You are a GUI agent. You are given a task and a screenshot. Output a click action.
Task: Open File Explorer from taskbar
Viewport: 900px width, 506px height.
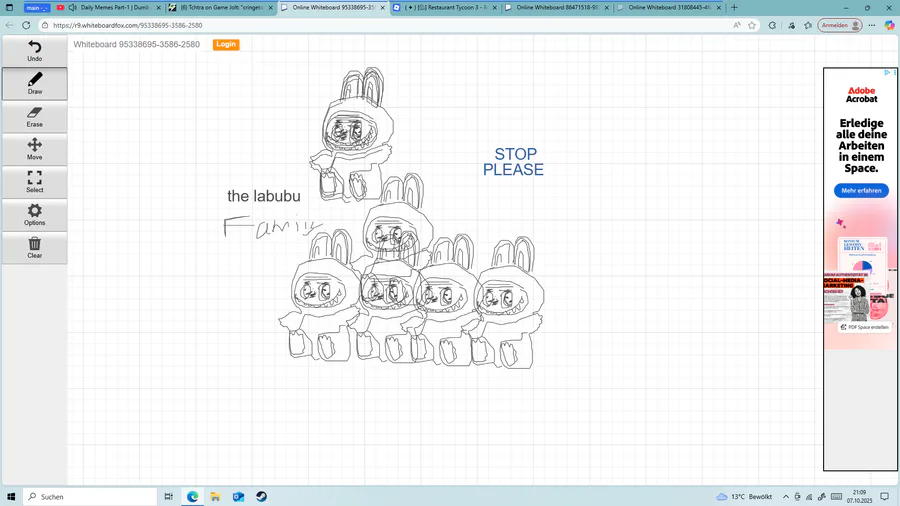click(x=215, y=497)
